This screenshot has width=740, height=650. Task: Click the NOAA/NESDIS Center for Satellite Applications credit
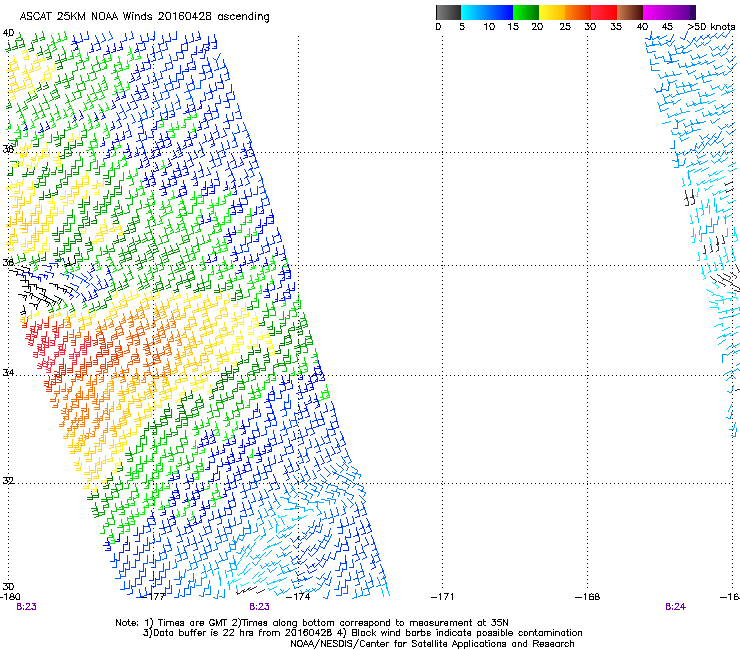tap(432, 644)
